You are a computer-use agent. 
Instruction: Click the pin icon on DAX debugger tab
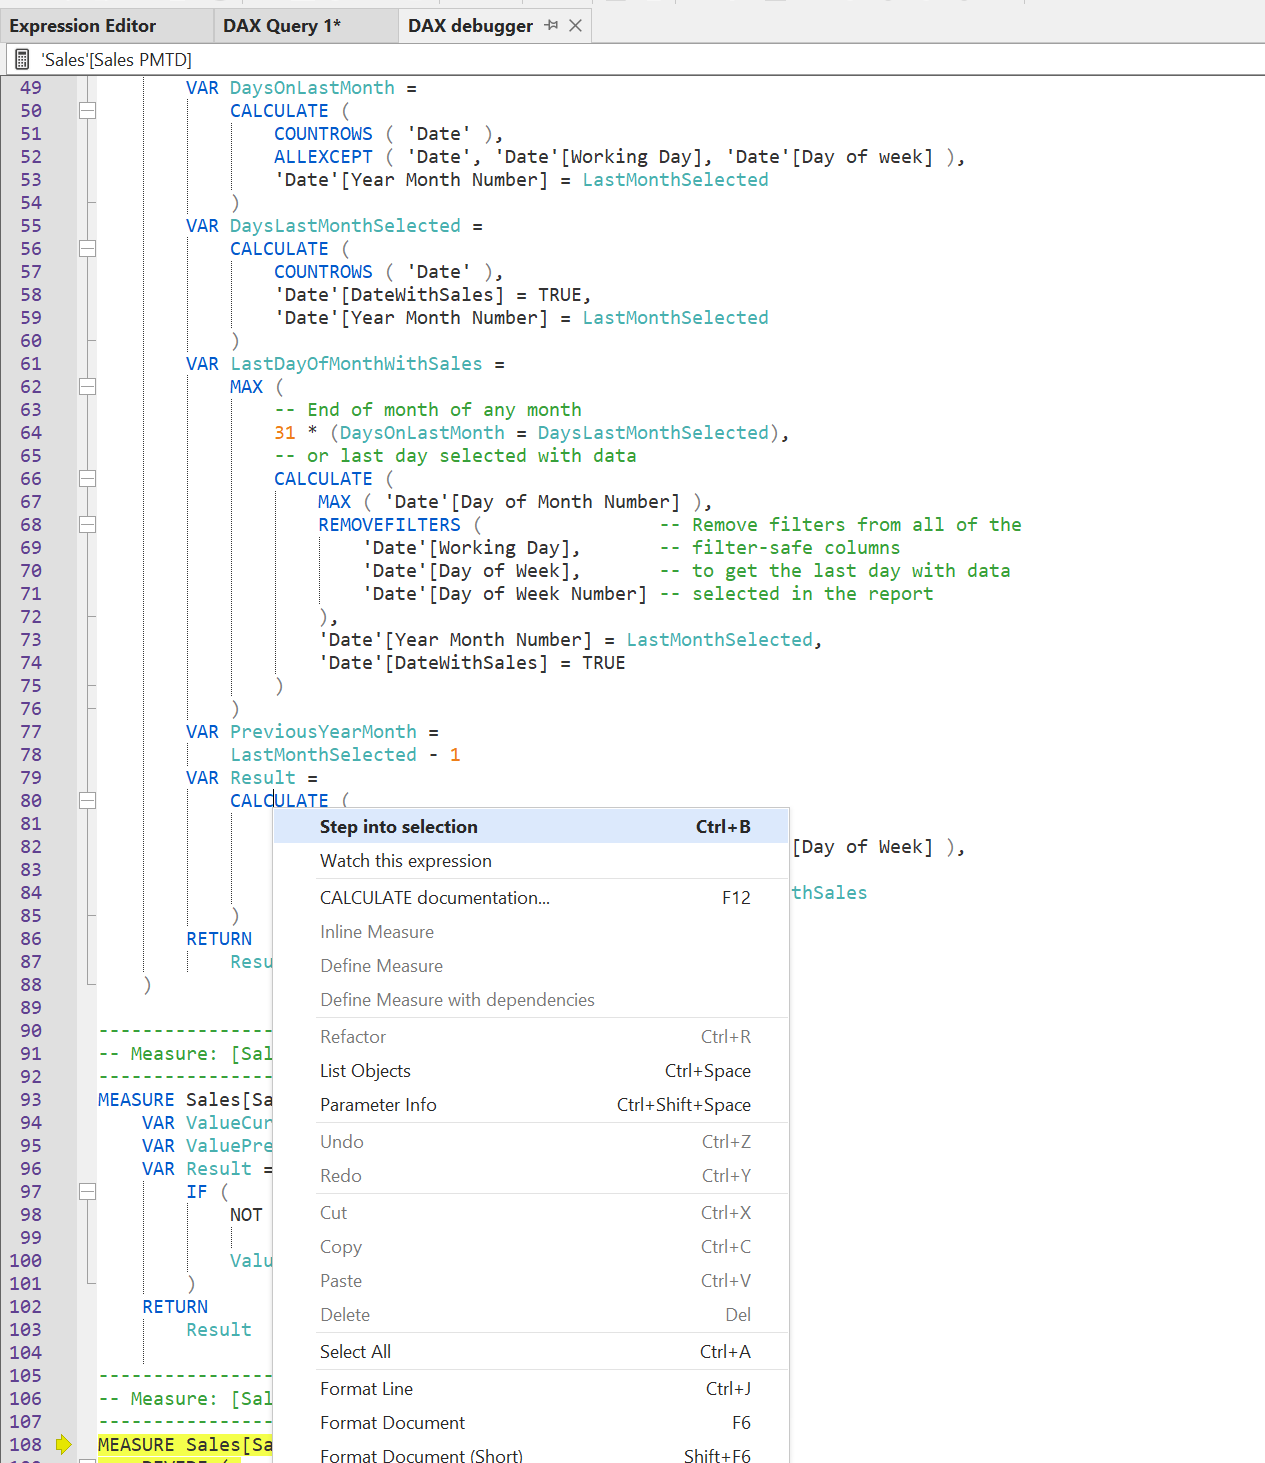click(x=551, y=26)
